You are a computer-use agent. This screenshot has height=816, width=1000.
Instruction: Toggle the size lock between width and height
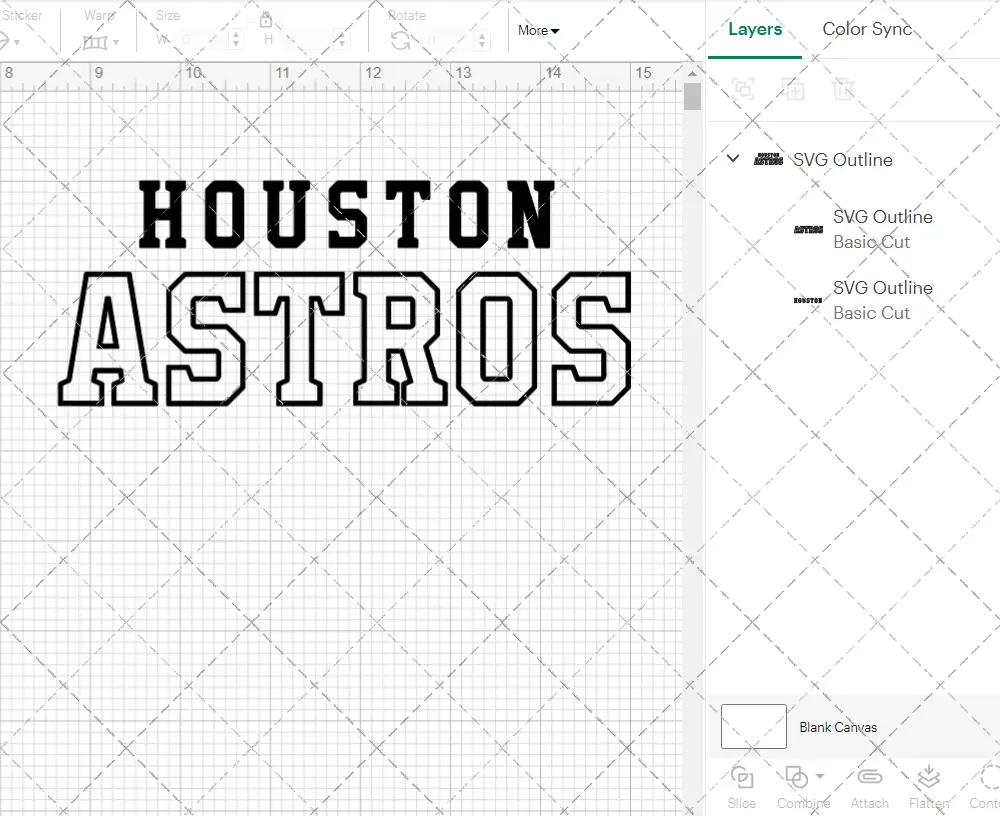(x=266, y=20)
